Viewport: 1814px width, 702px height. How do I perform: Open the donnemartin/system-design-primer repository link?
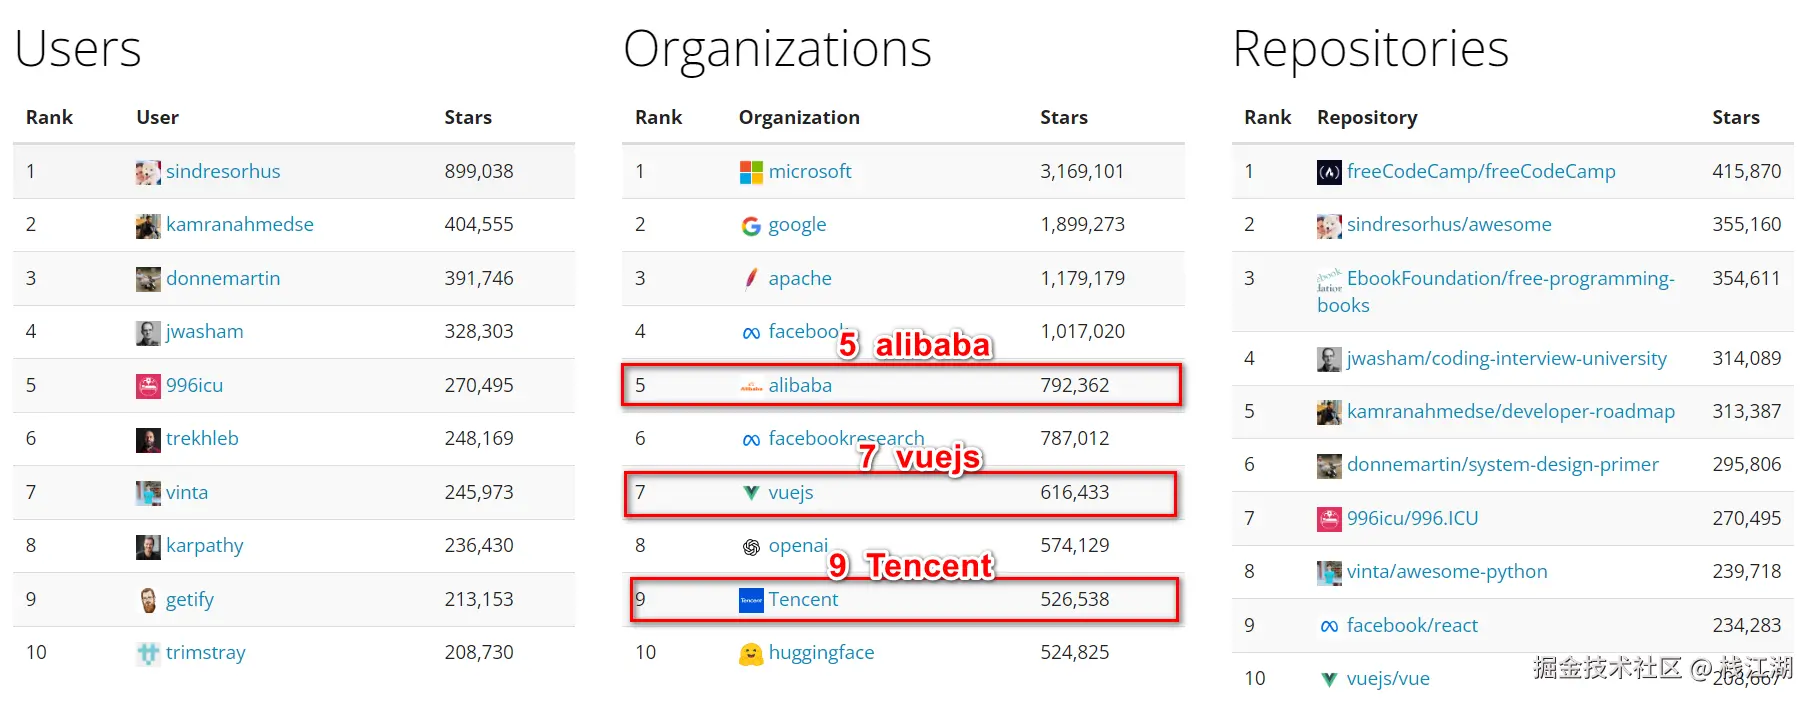tap(1502, 465)
